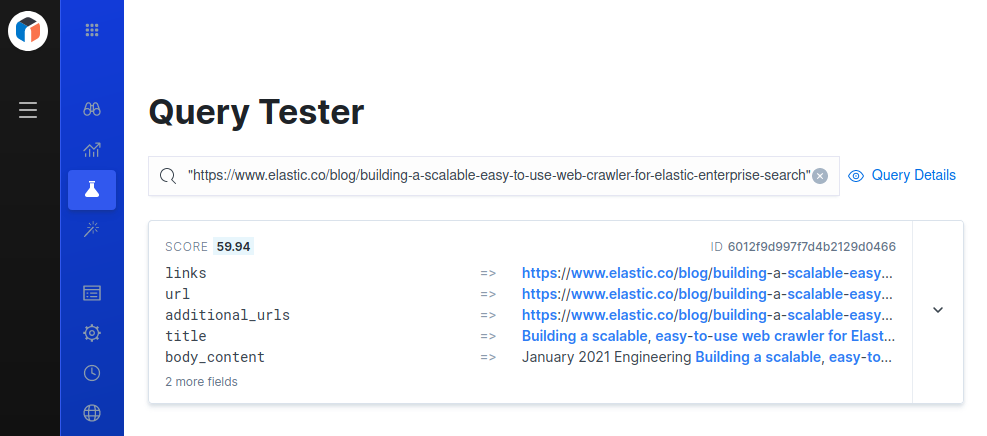Open the settings gear icon in sidebar

coord(92,333)
